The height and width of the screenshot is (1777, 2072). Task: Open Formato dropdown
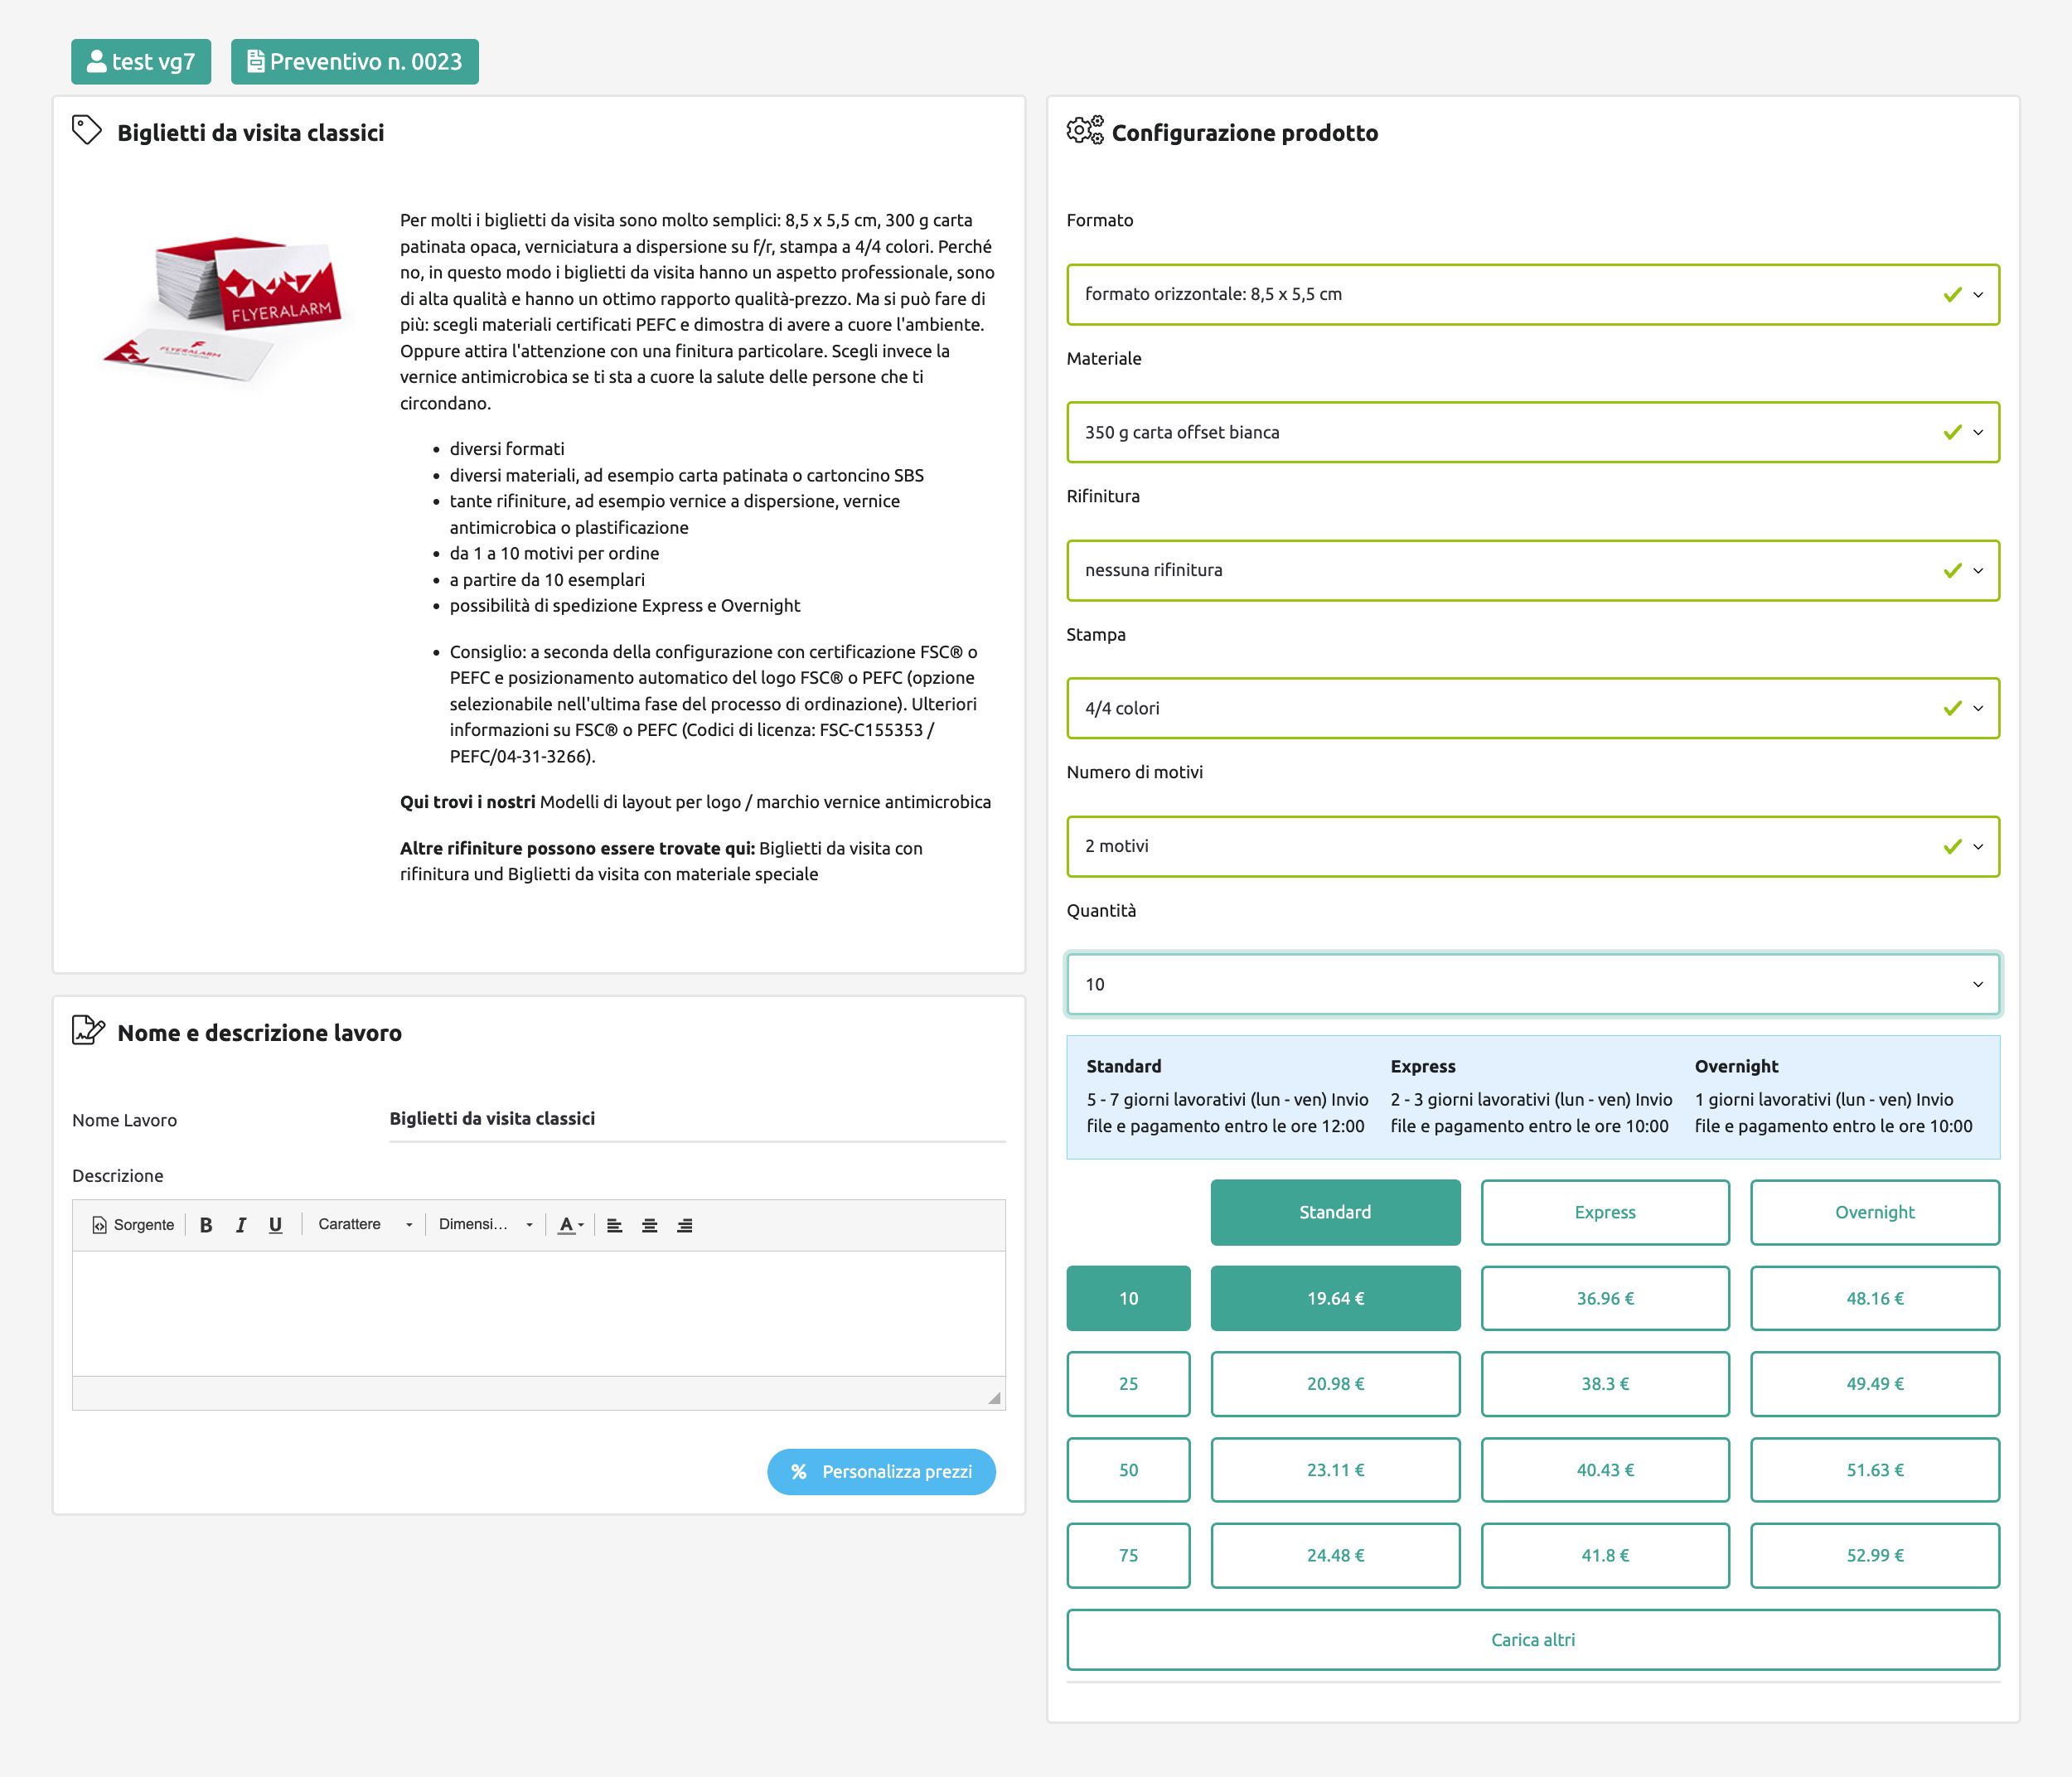click(x=1532, y=294)
